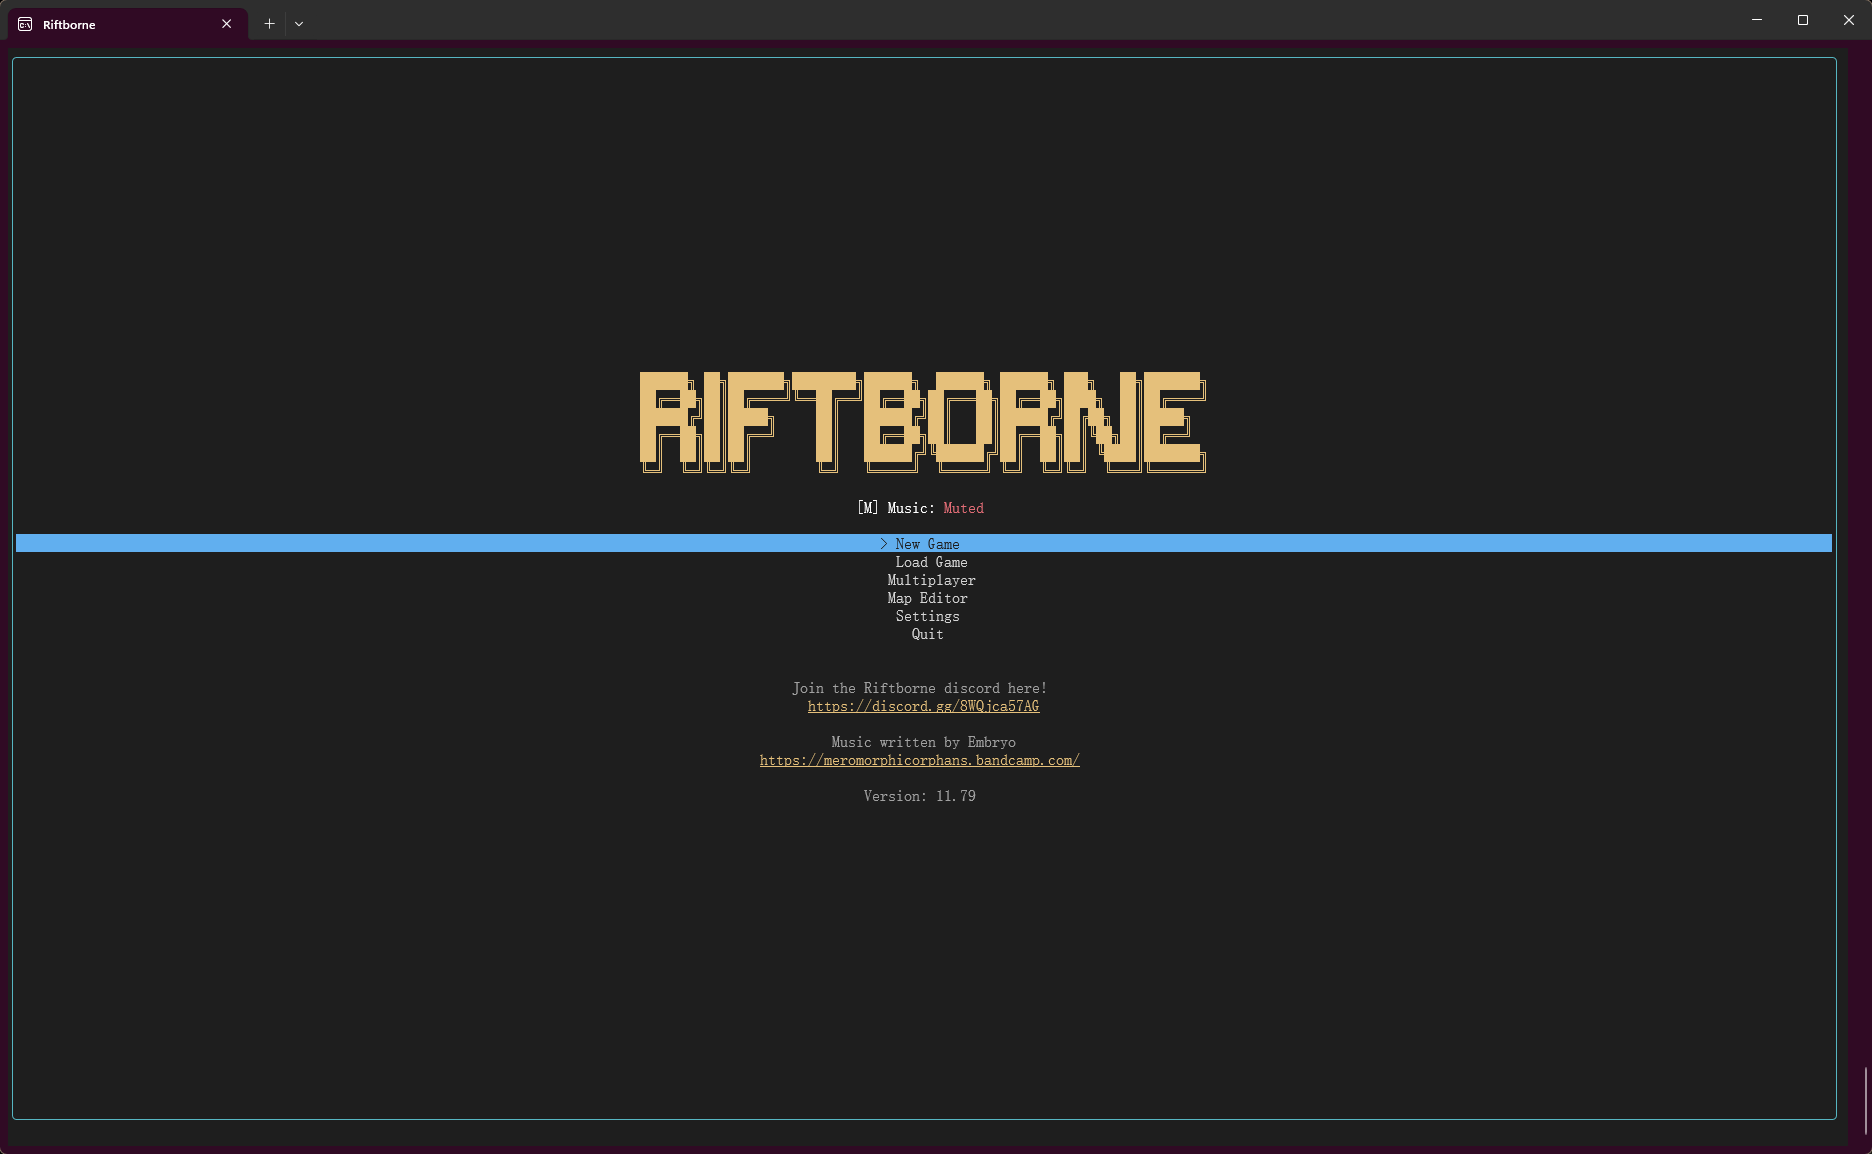
Task: Click the 'Version: 11.79' text
Action: point(919,796)
